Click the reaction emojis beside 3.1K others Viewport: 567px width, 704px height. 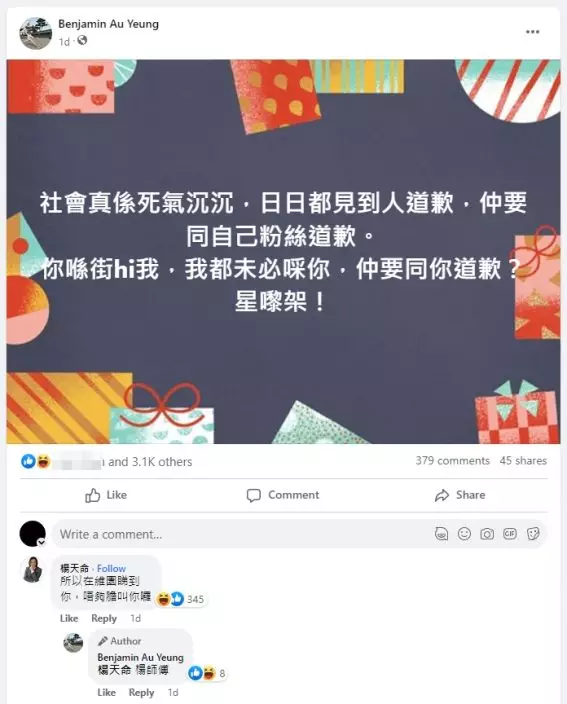coord(35,461)
